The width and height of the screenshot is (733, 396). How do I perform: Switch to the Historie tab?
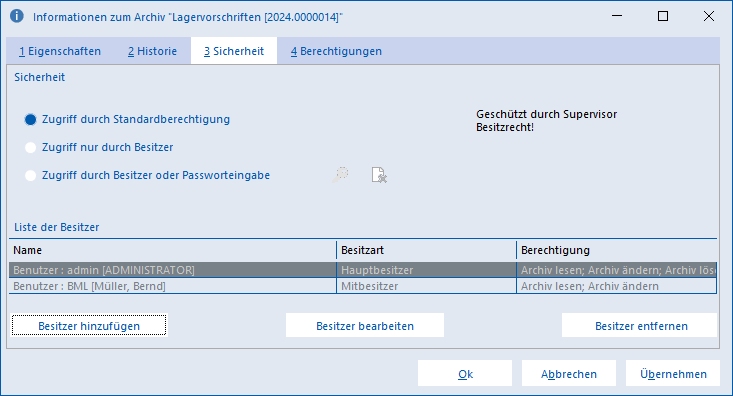click(152, 51)
